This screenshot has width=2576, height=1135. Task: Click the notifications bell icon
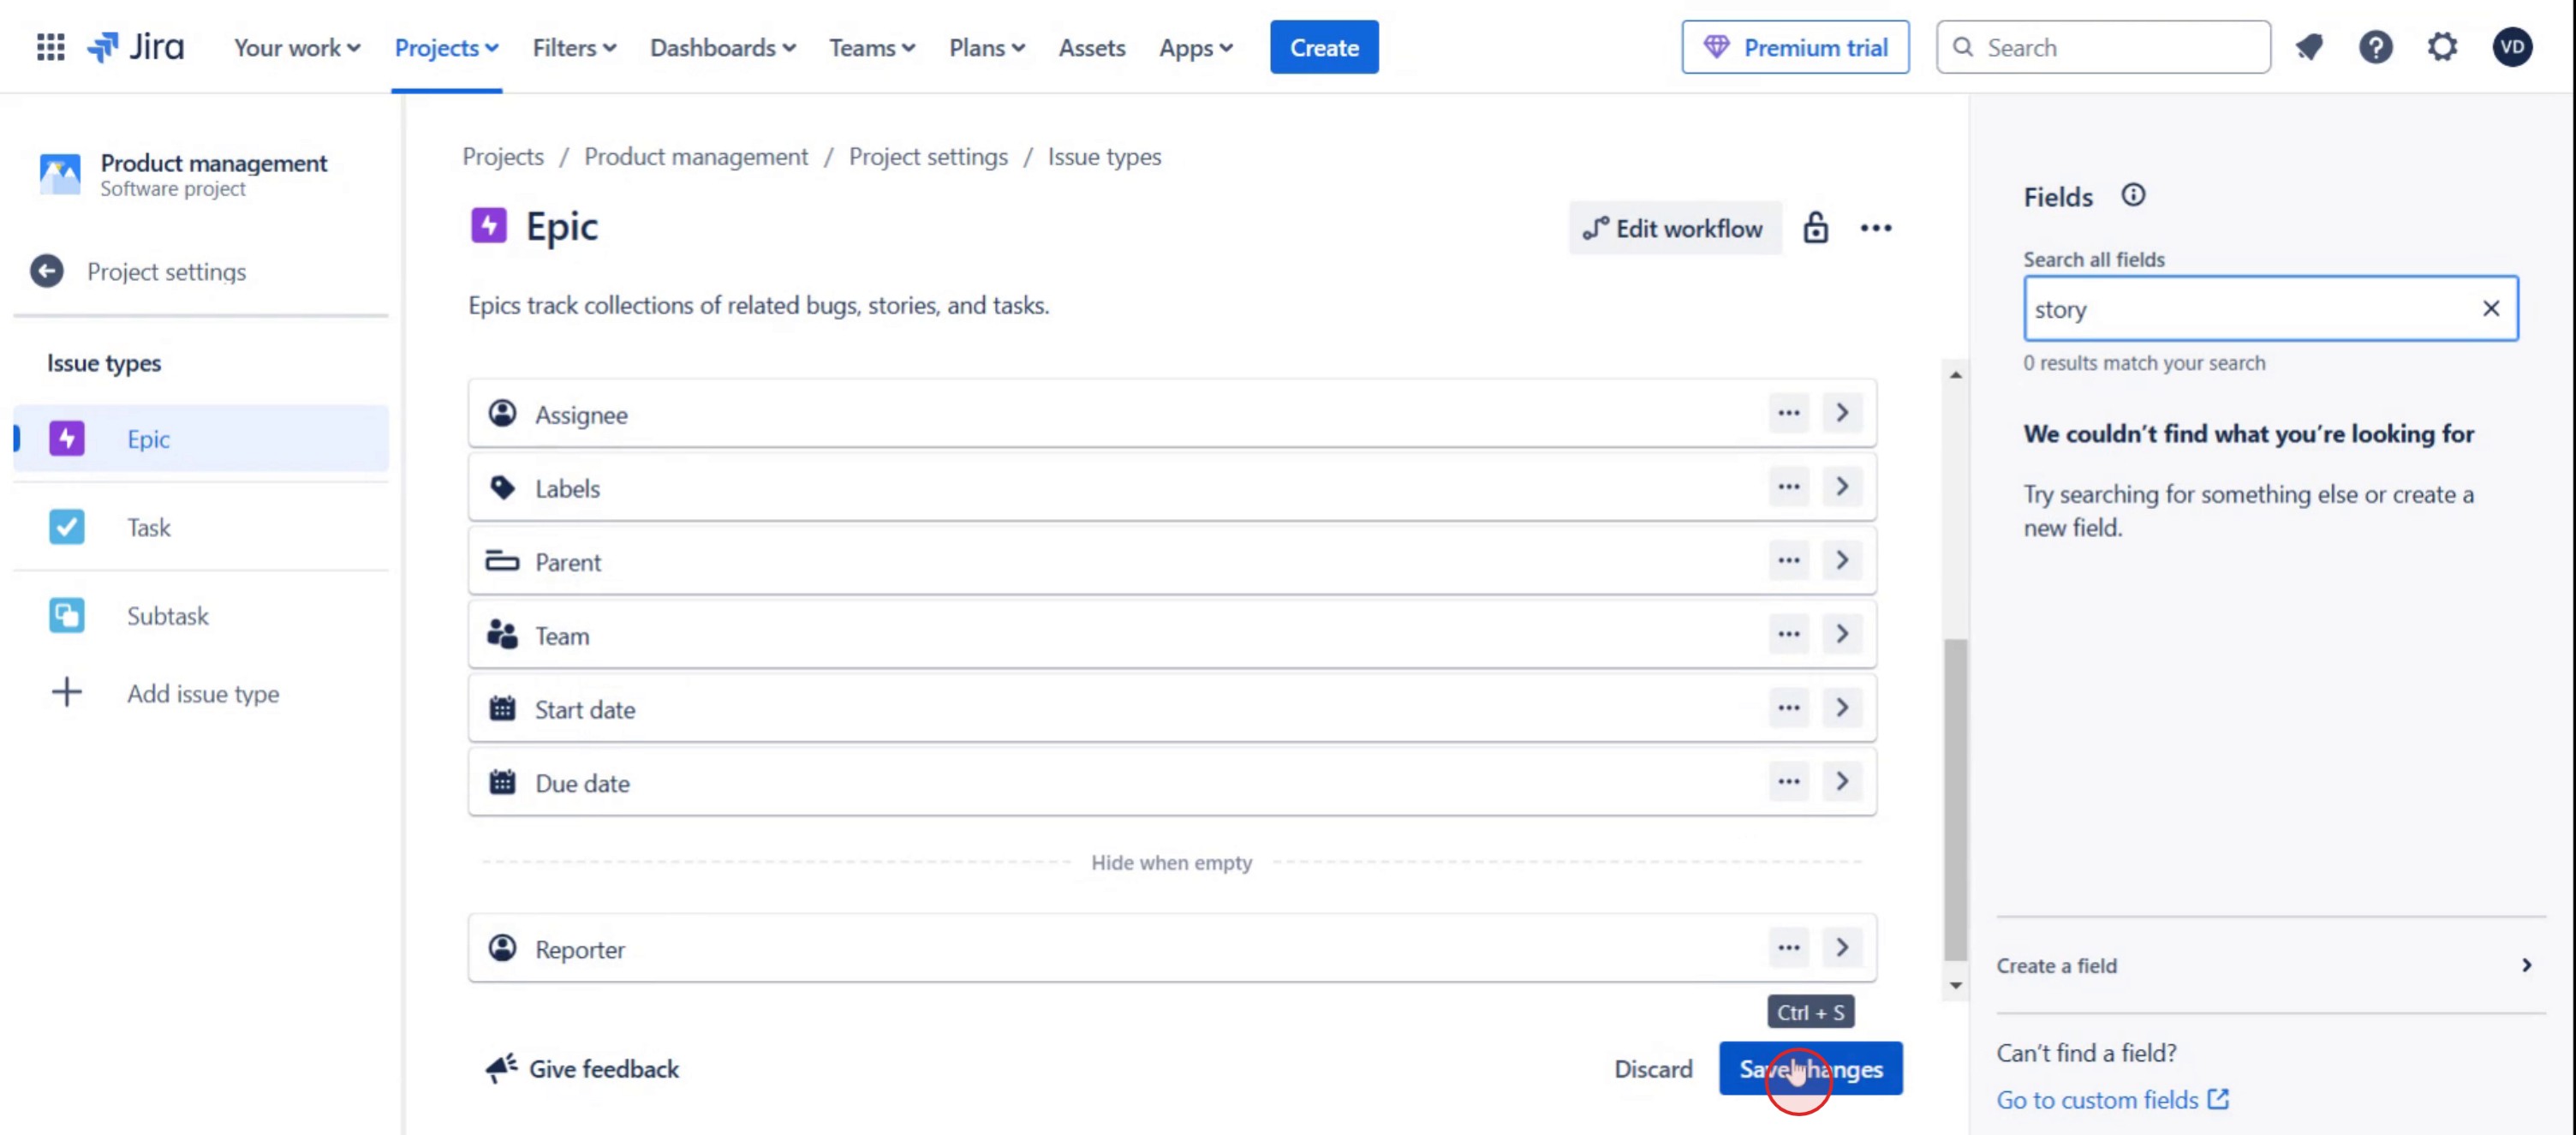2309,47
